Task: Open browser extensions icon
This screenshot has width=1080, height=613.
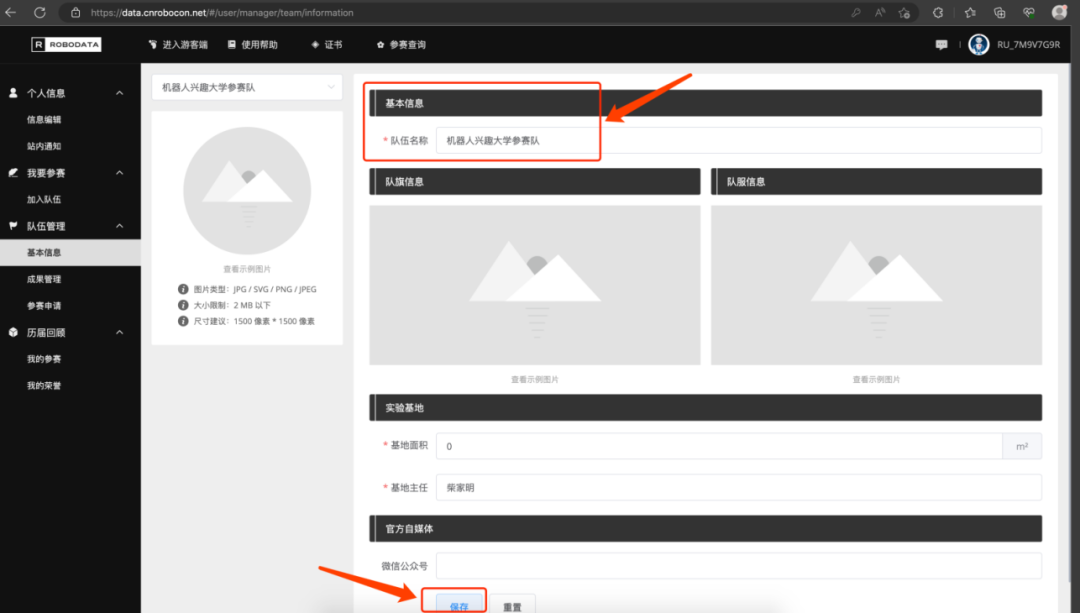Action: (938, 12)
